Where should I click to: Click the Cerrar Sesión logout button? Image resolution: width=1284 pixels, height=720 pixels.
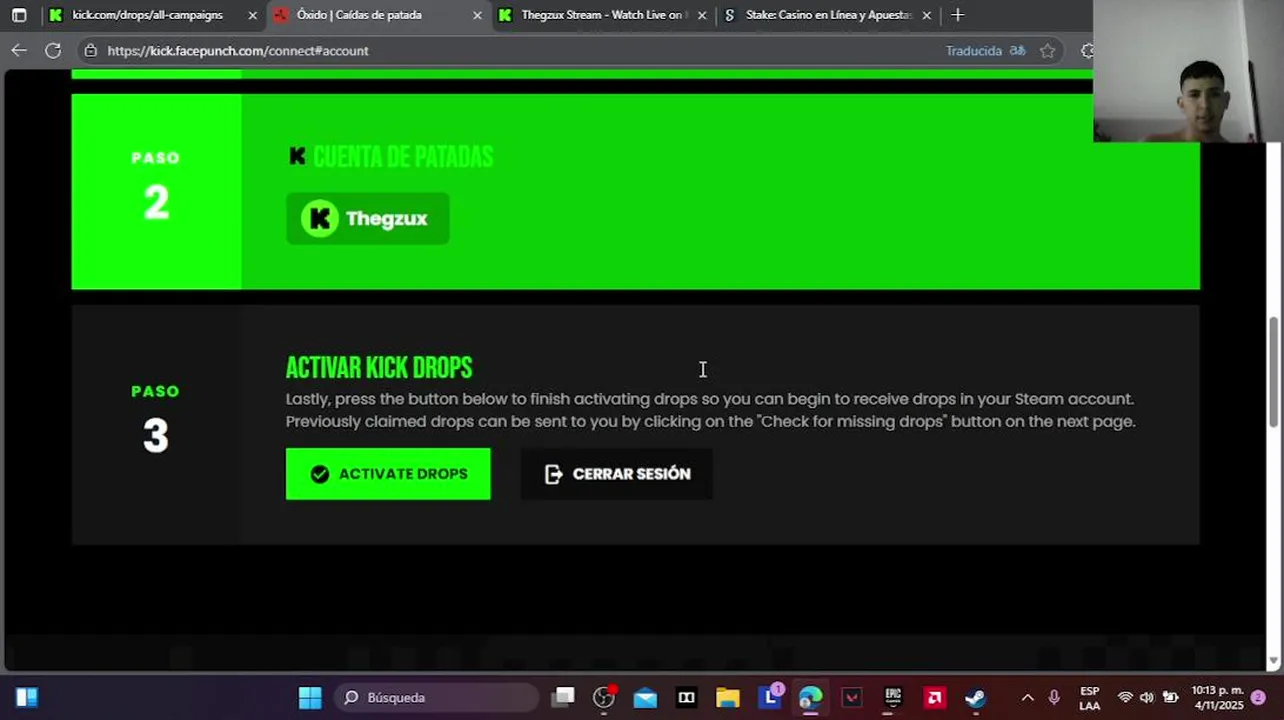617,474
